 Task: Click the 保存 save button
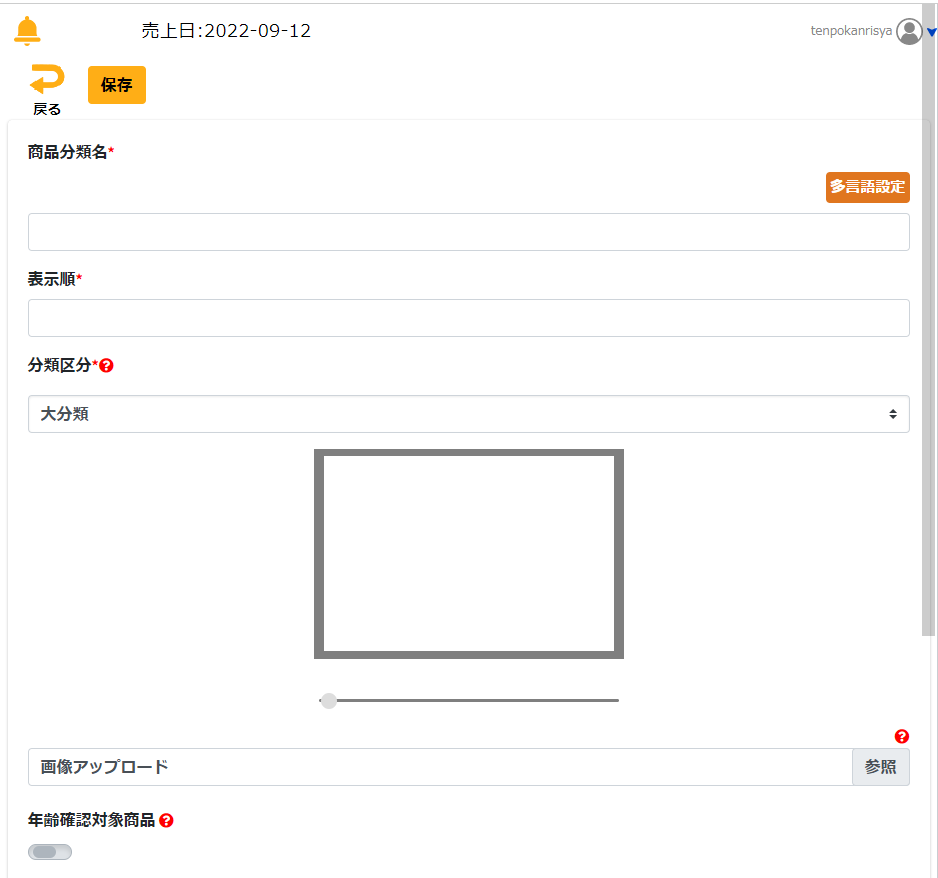click(117, 85)
